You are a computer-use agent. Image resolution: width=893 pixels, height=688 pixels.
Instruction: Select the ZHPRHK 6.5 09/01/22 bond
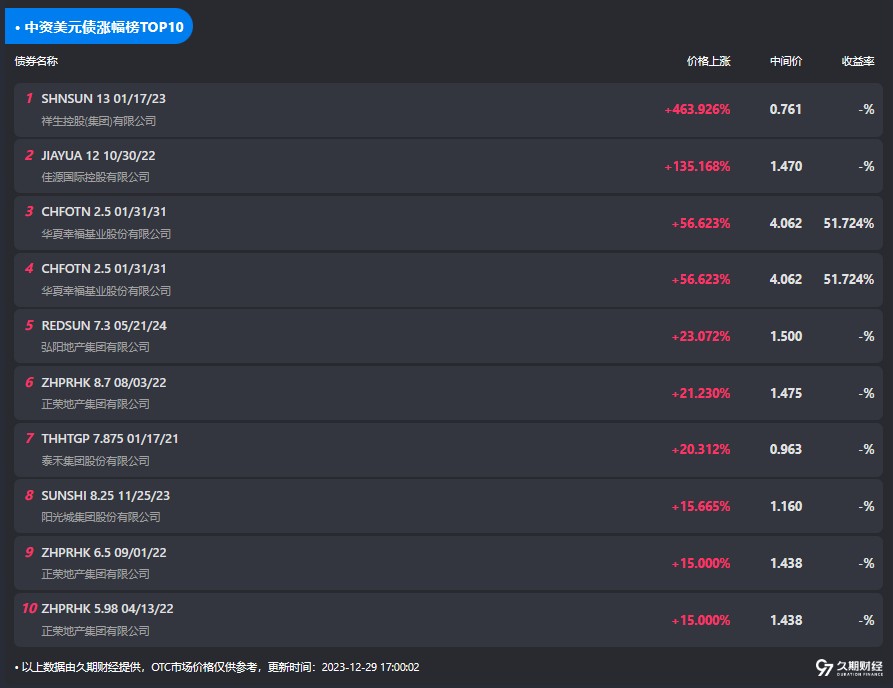pos(103,552)
